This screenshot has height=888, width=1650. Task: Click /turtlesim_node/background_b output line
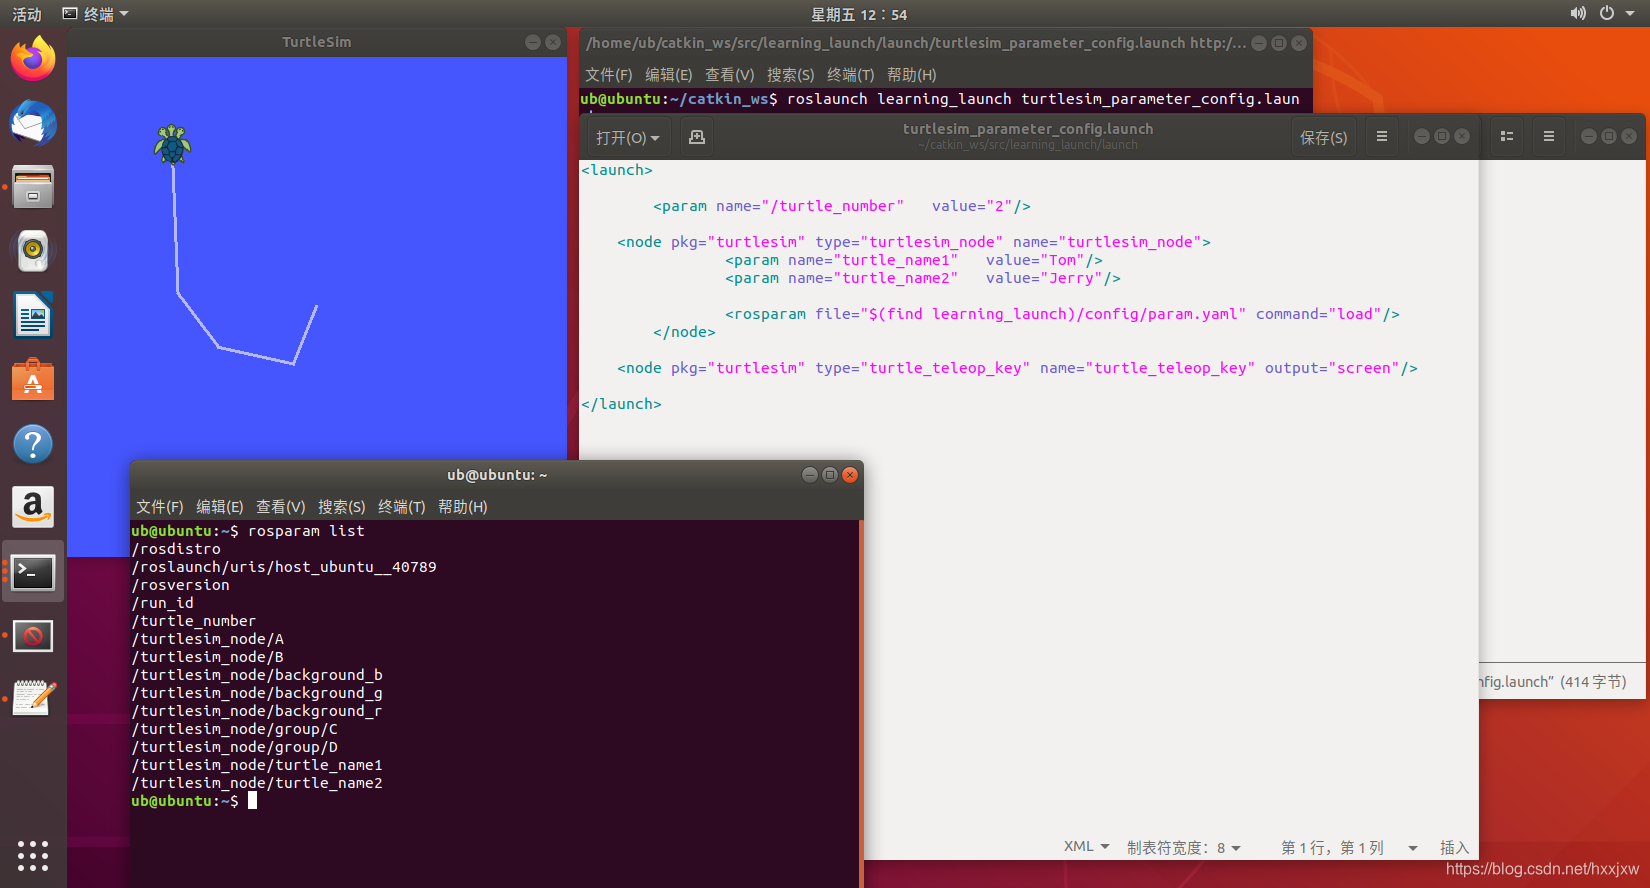[x=257, y=675]
